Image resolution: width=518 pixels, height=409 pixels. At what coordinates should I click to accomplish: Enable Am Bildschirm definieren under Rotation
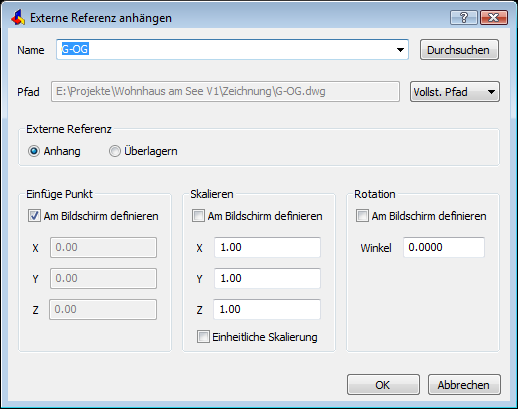362,216
